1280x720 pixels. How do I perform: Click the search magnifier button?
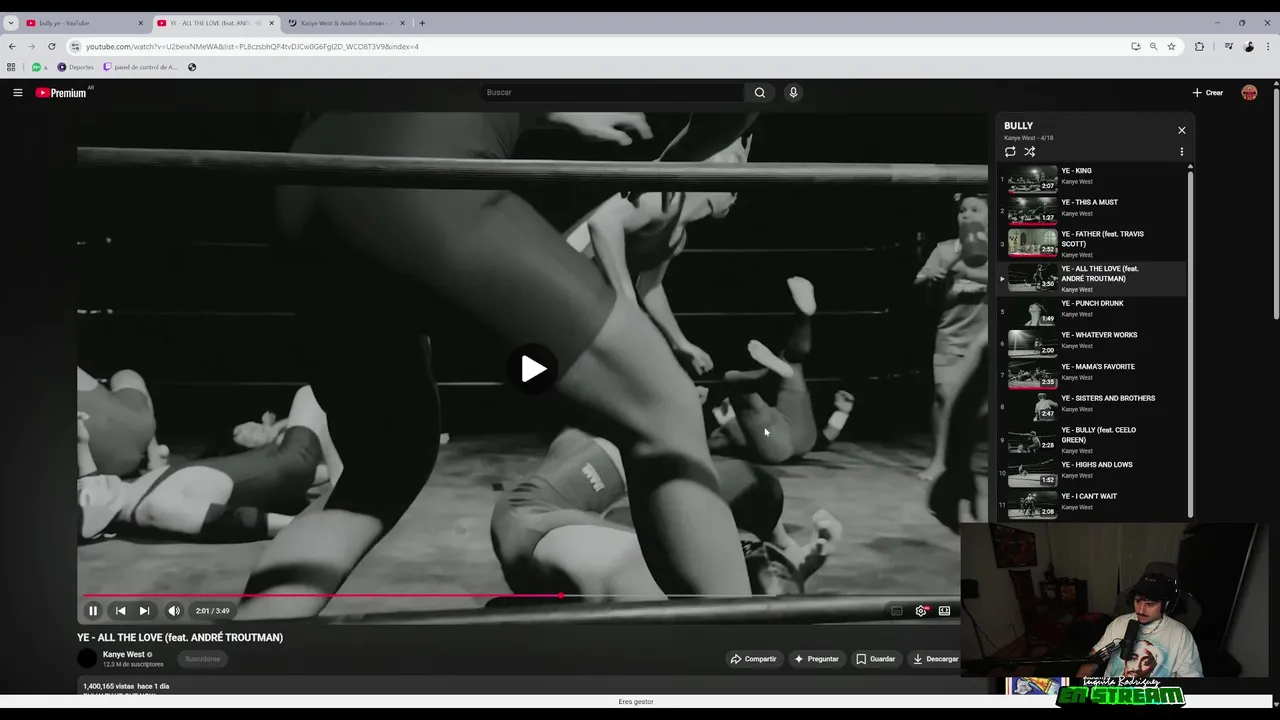[x=760, y=93]
